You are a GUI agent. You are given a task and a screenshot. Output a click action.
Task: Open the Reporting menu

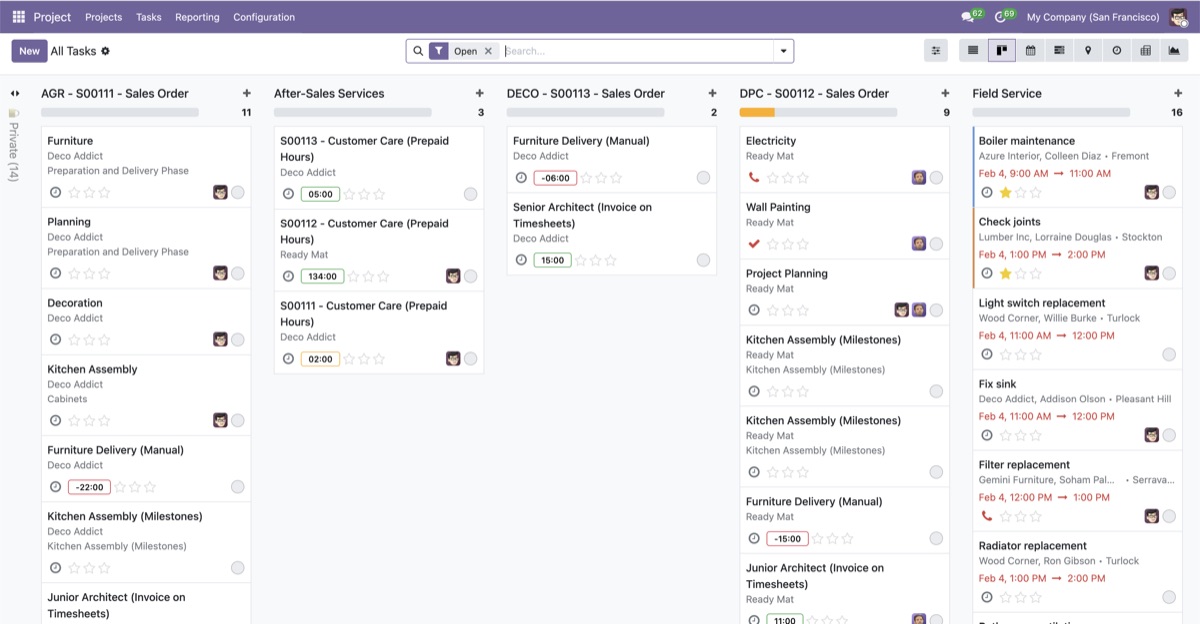click(197, 17)
